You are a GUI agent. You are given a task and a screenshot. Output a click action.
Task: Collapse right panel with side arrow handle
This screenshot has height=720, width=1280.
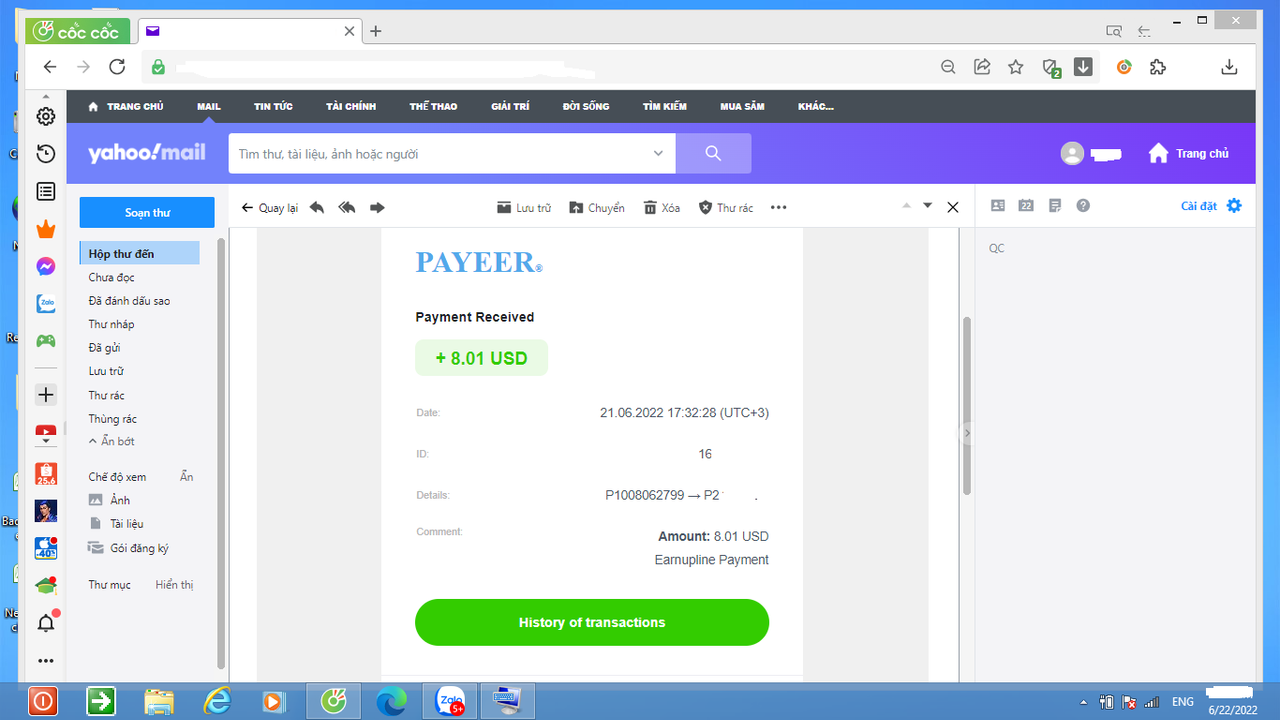pos(967,432)
